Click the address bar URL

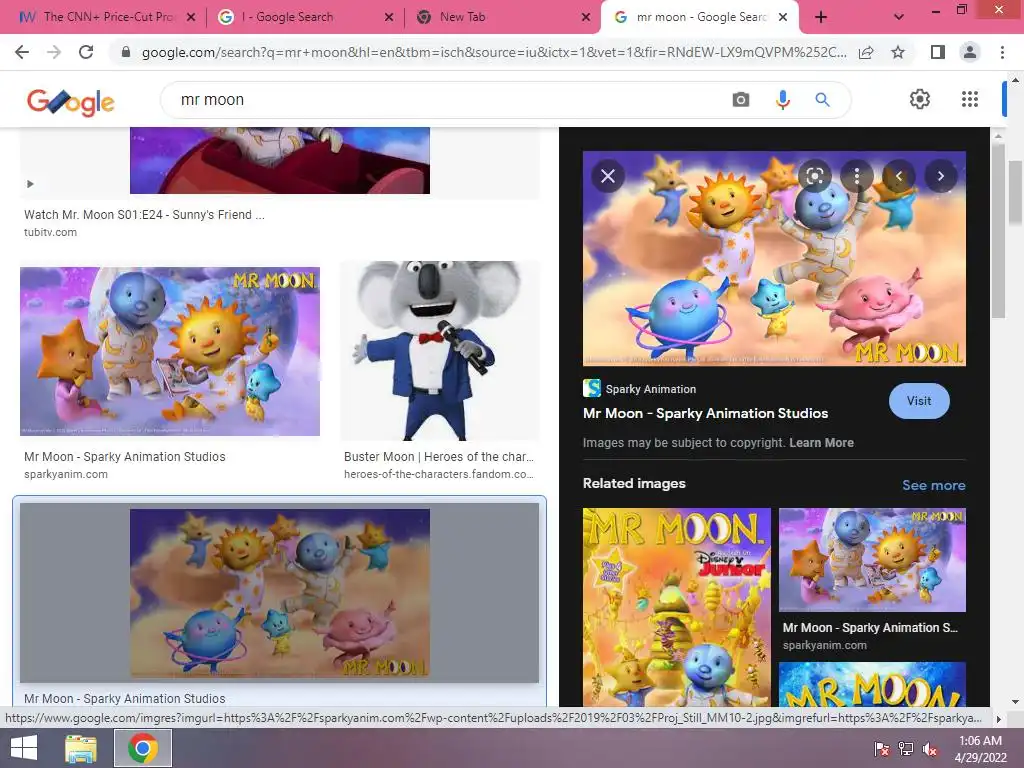point(494,52)
